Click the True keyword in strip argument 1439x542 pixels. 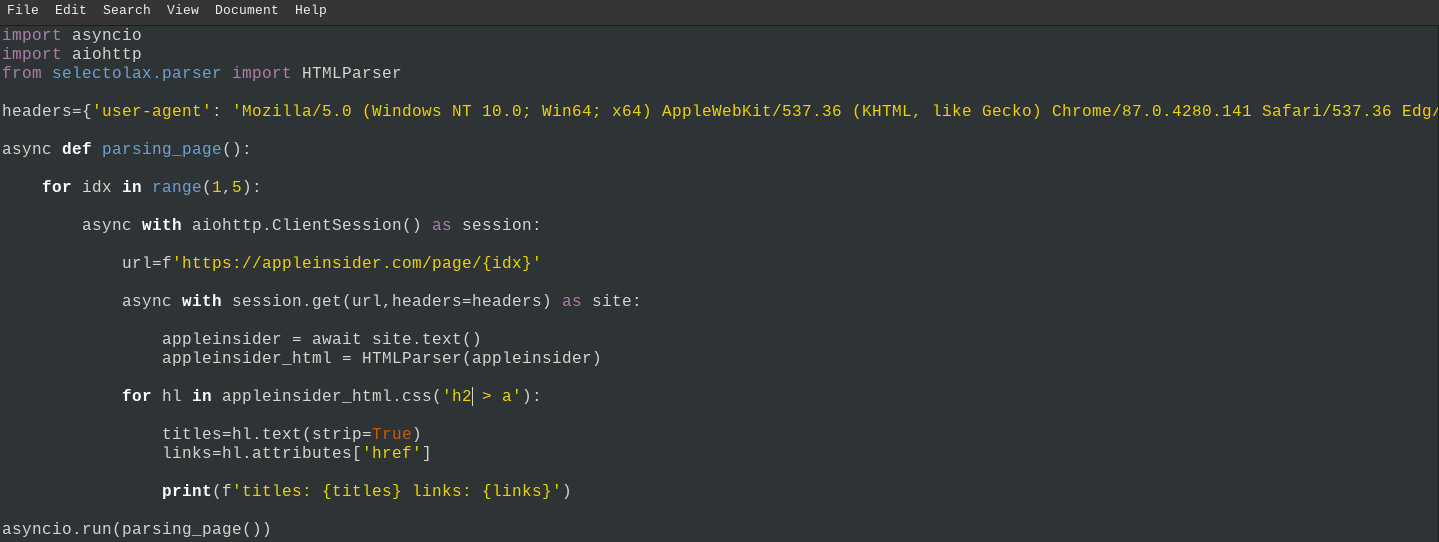click(x=392, y=435)
